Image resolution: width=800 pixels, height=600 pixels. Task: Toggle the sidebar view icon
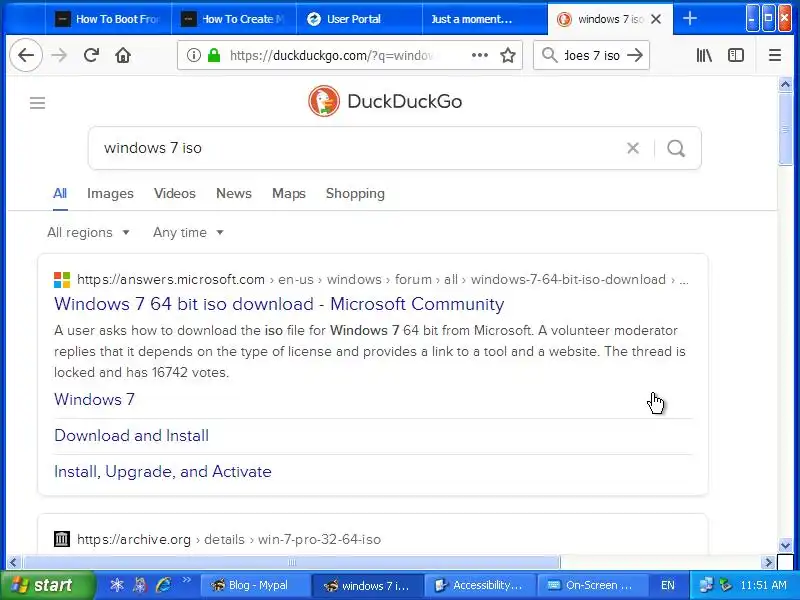point(736,55)
